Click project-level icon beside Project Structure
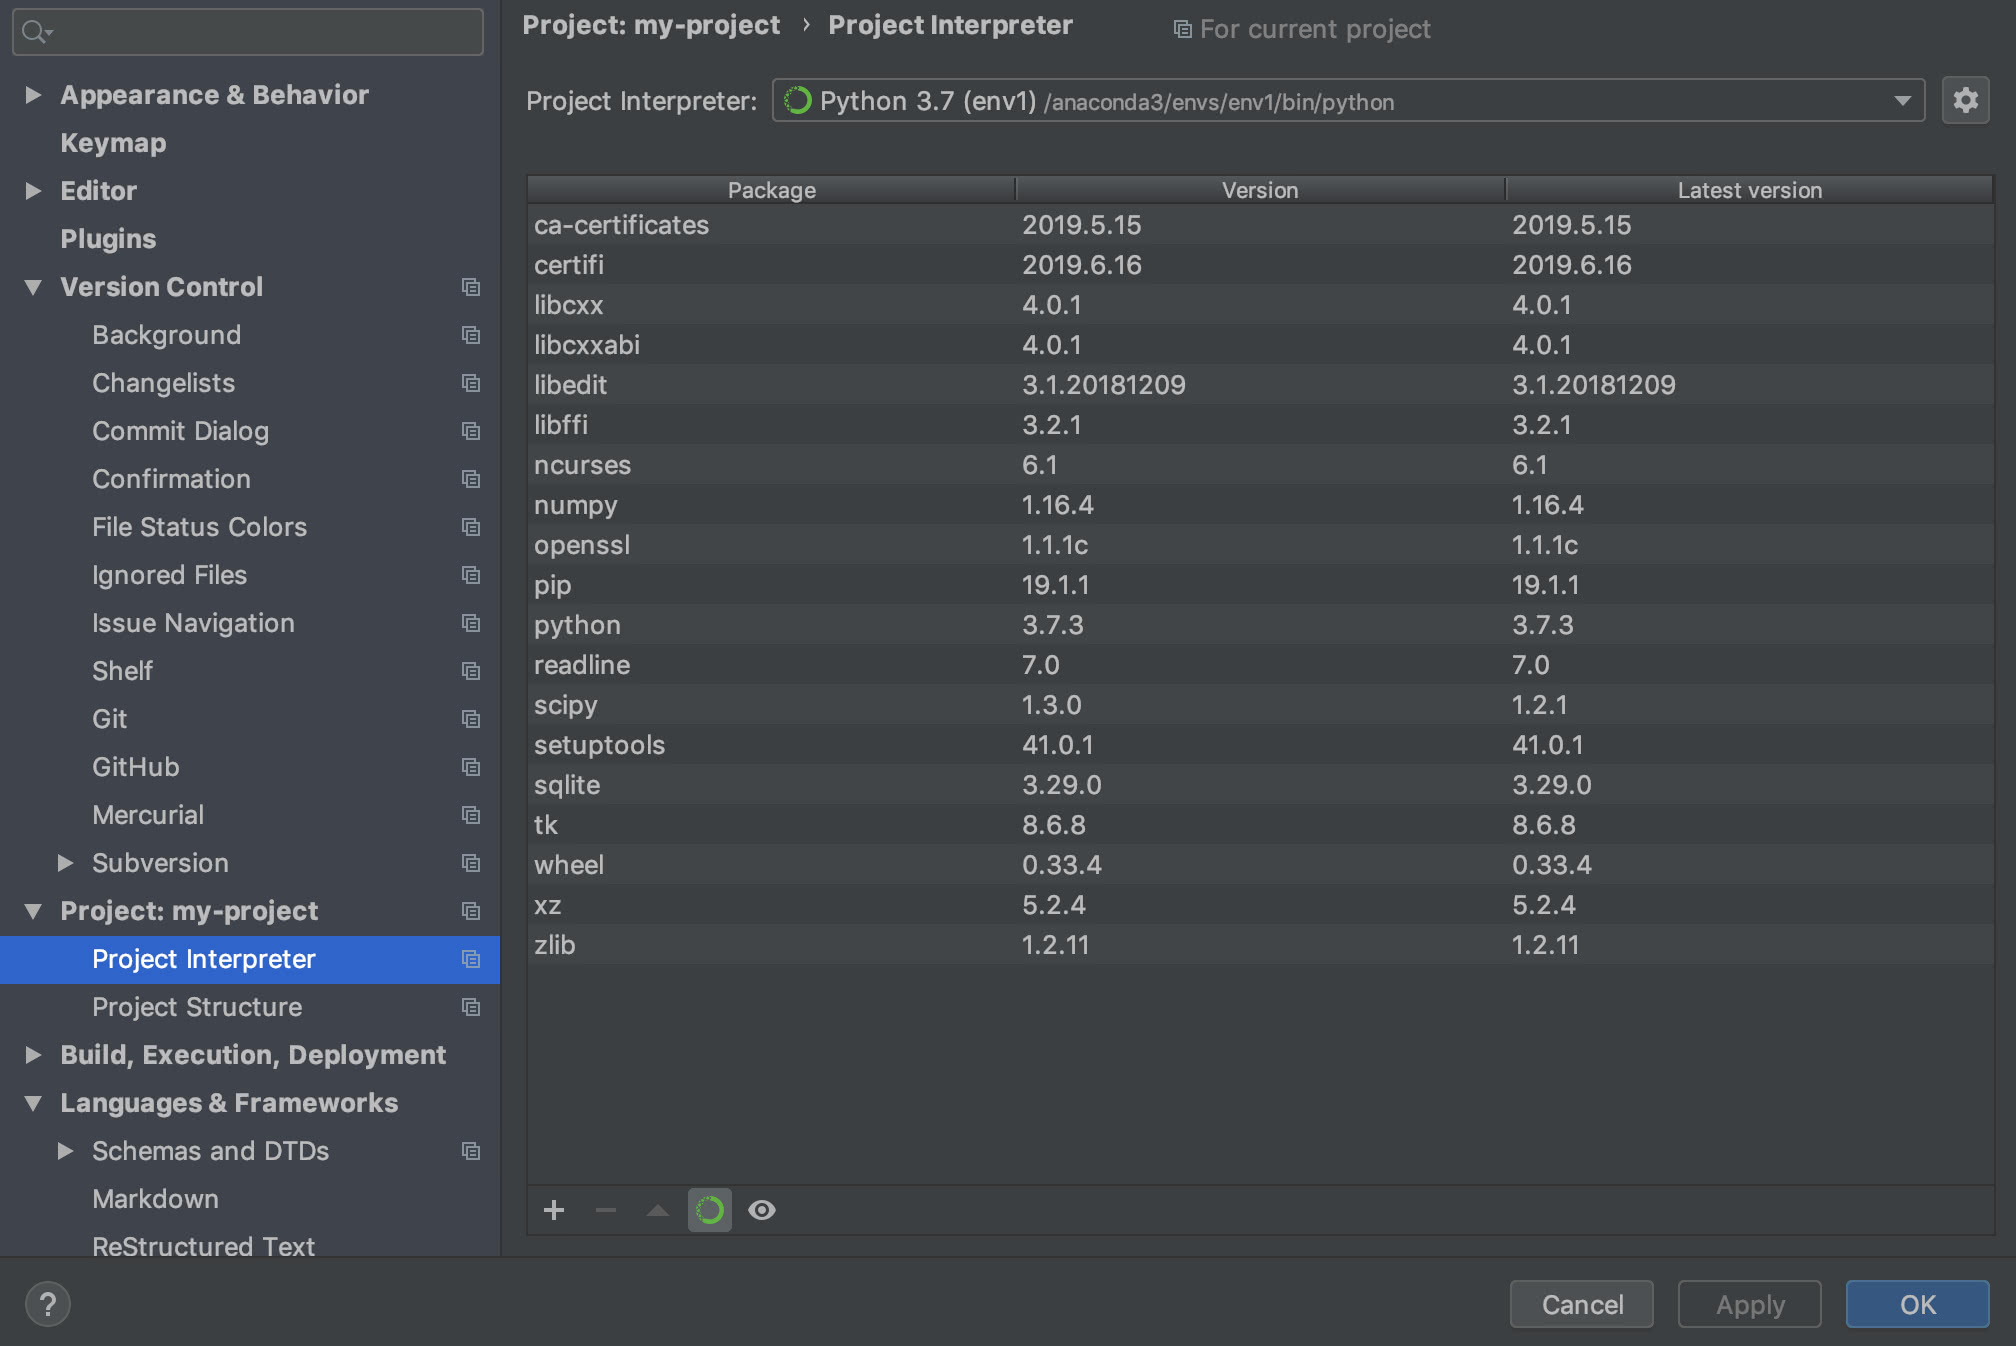Screen dimensions: 2016x1346 [x=471, y=1007]
